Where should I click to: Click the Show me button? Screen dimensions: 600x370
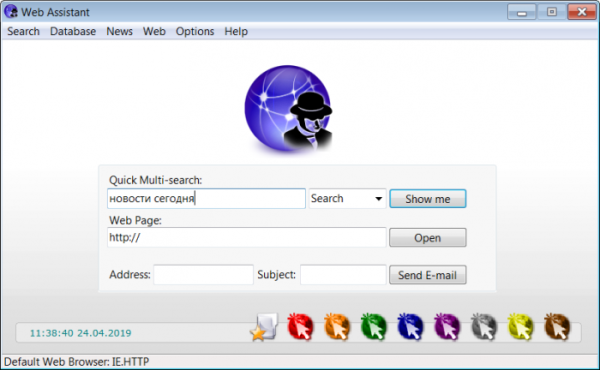coord(428,199)
